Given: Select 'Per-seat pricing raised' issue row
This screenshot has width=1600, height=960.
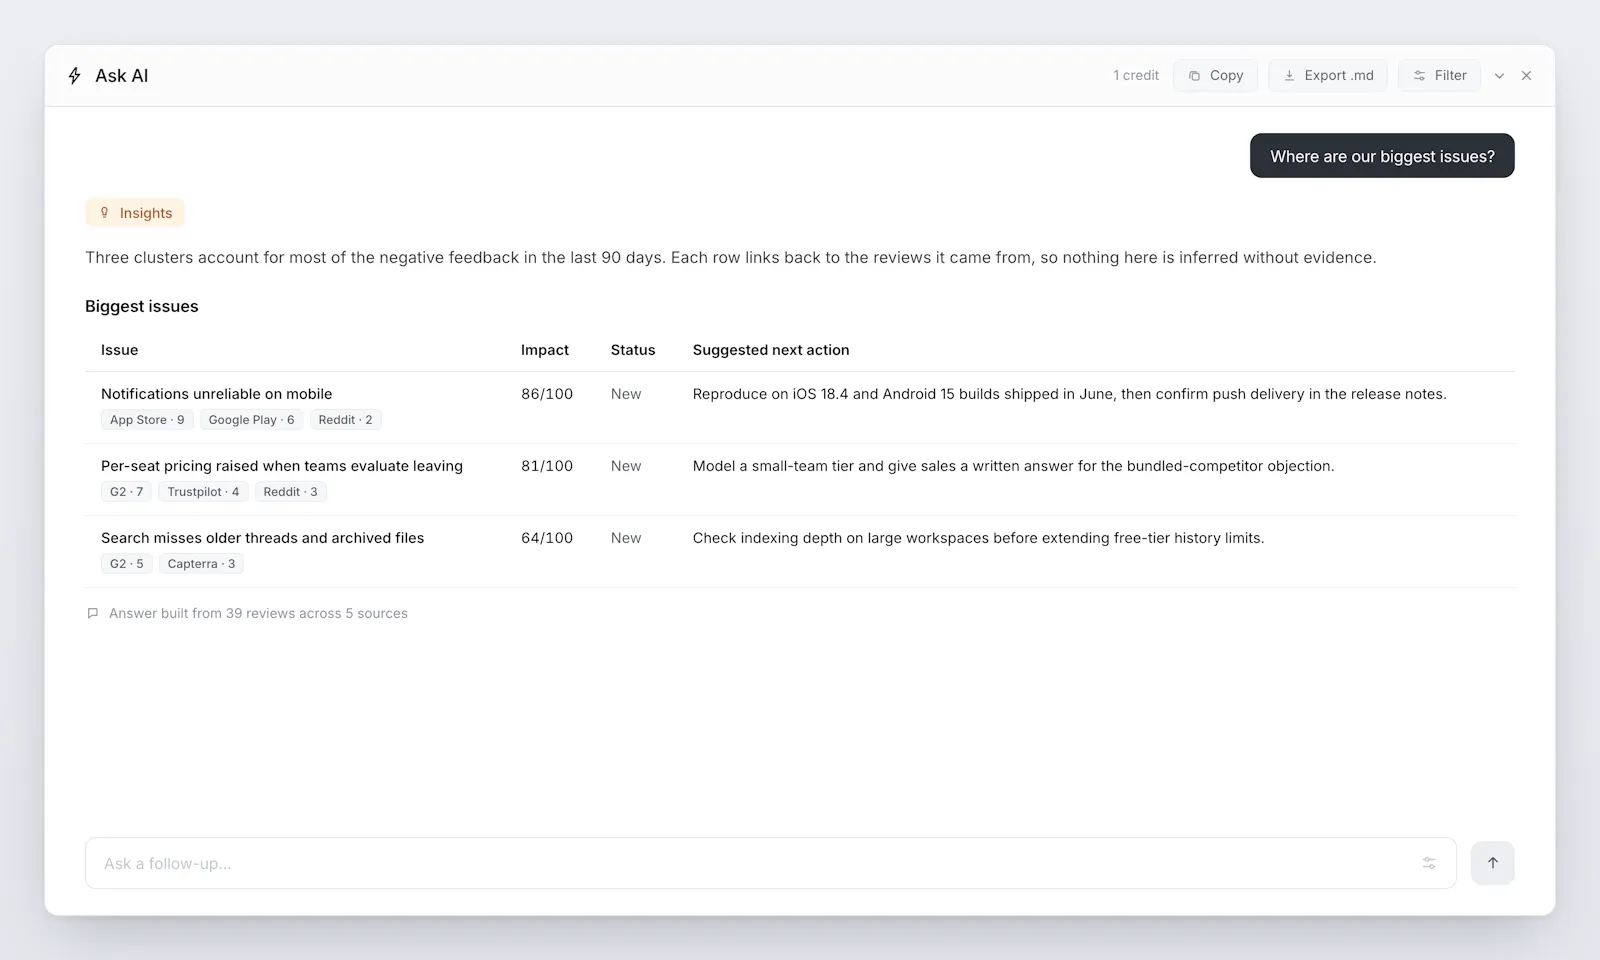Looking at the screenshot, I should (800, 479).
